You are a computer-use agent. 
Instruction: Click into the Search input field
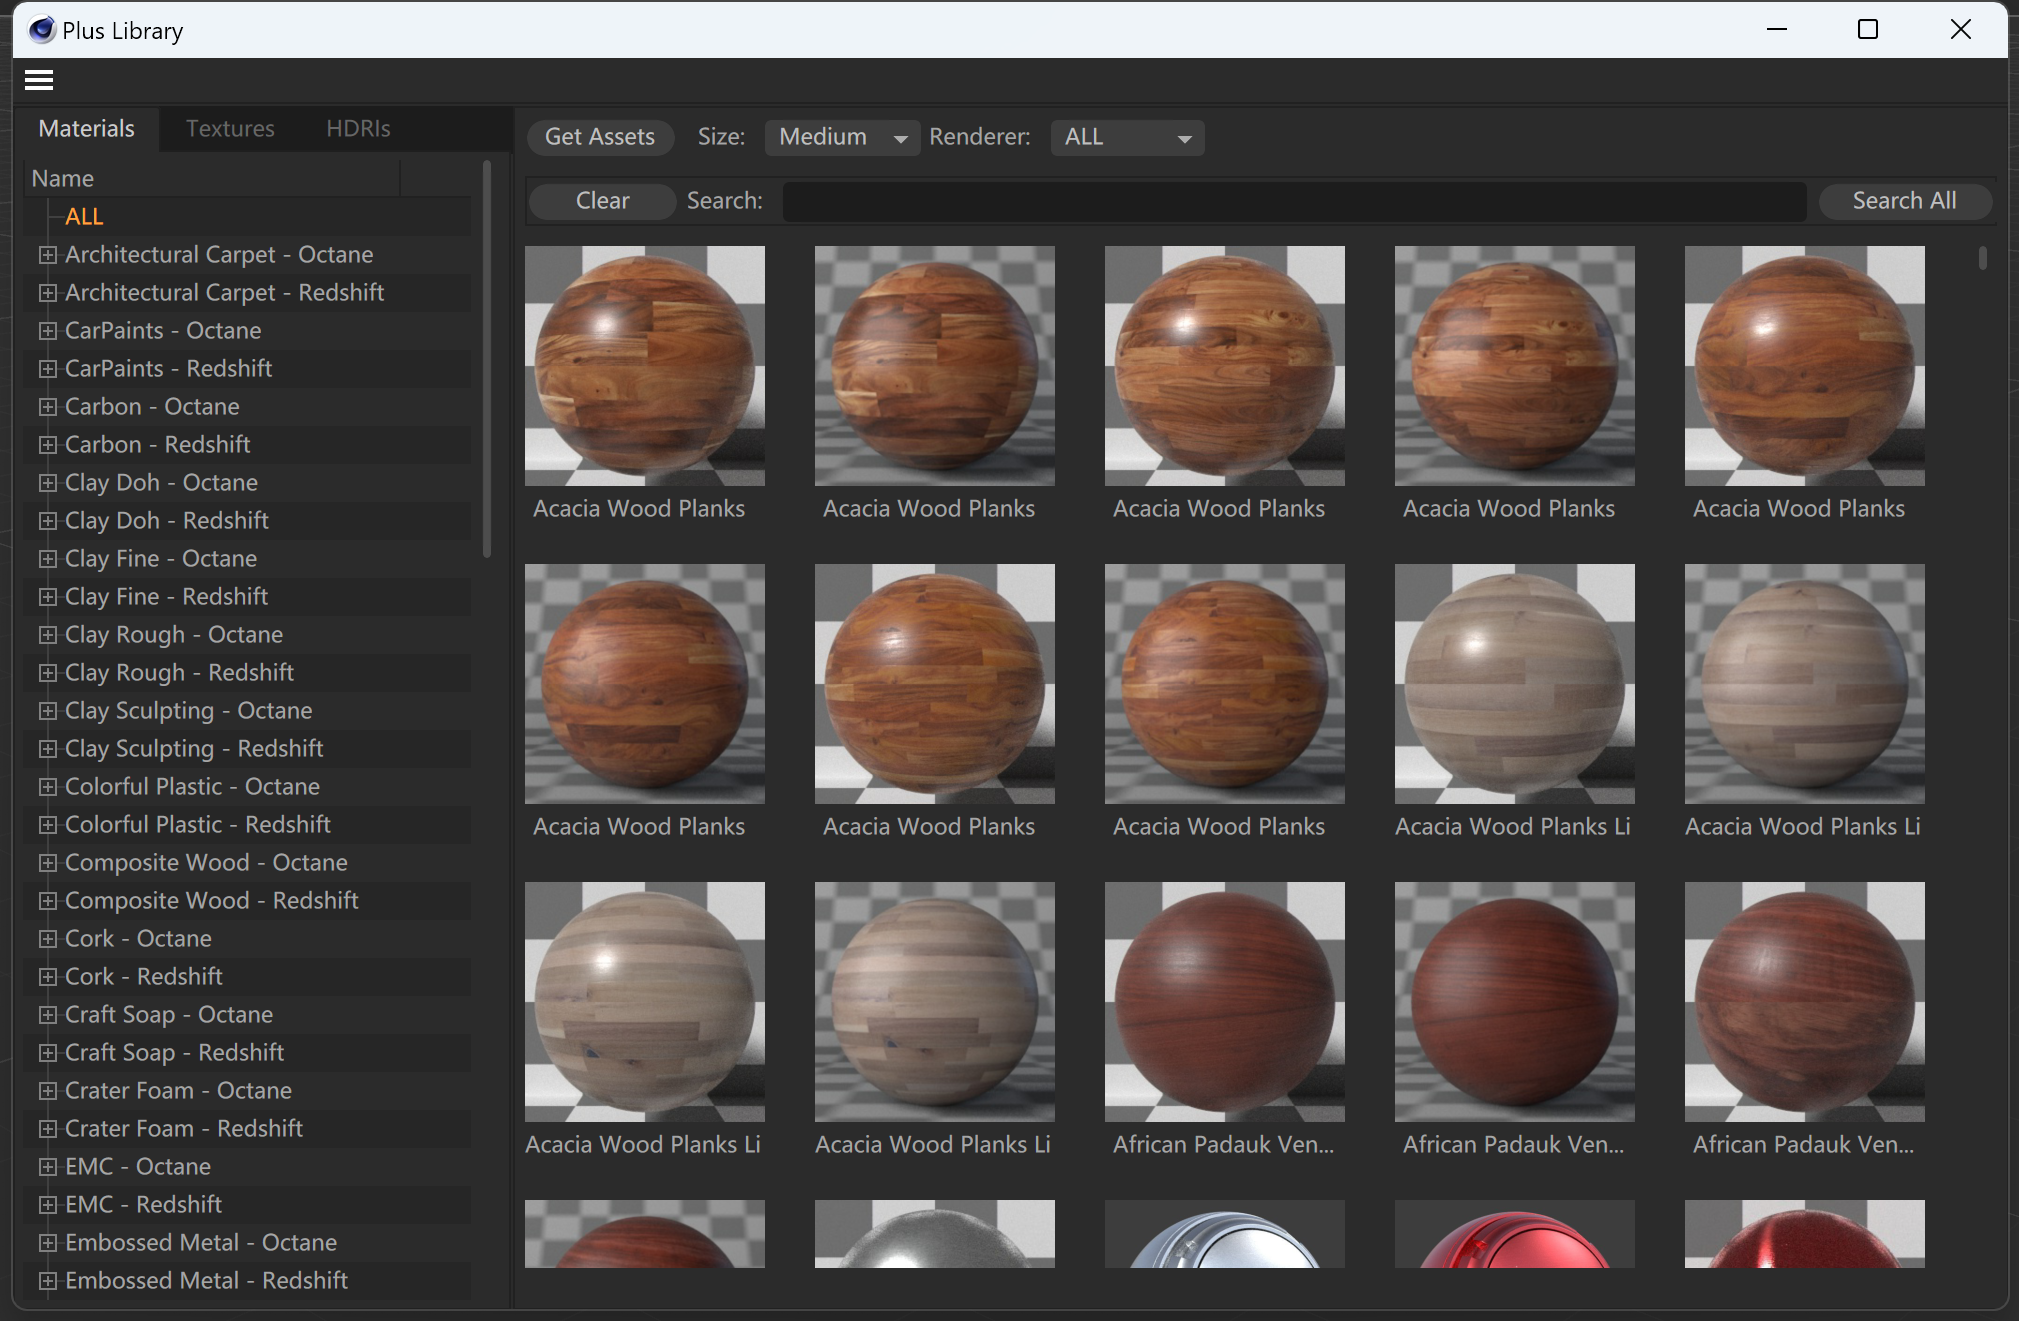(x=1294, y=201)
